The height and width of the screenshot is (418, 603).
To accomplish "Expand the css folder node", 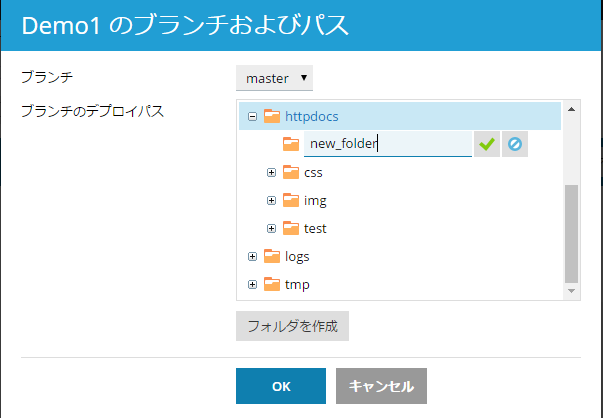I will pos(271,172).
